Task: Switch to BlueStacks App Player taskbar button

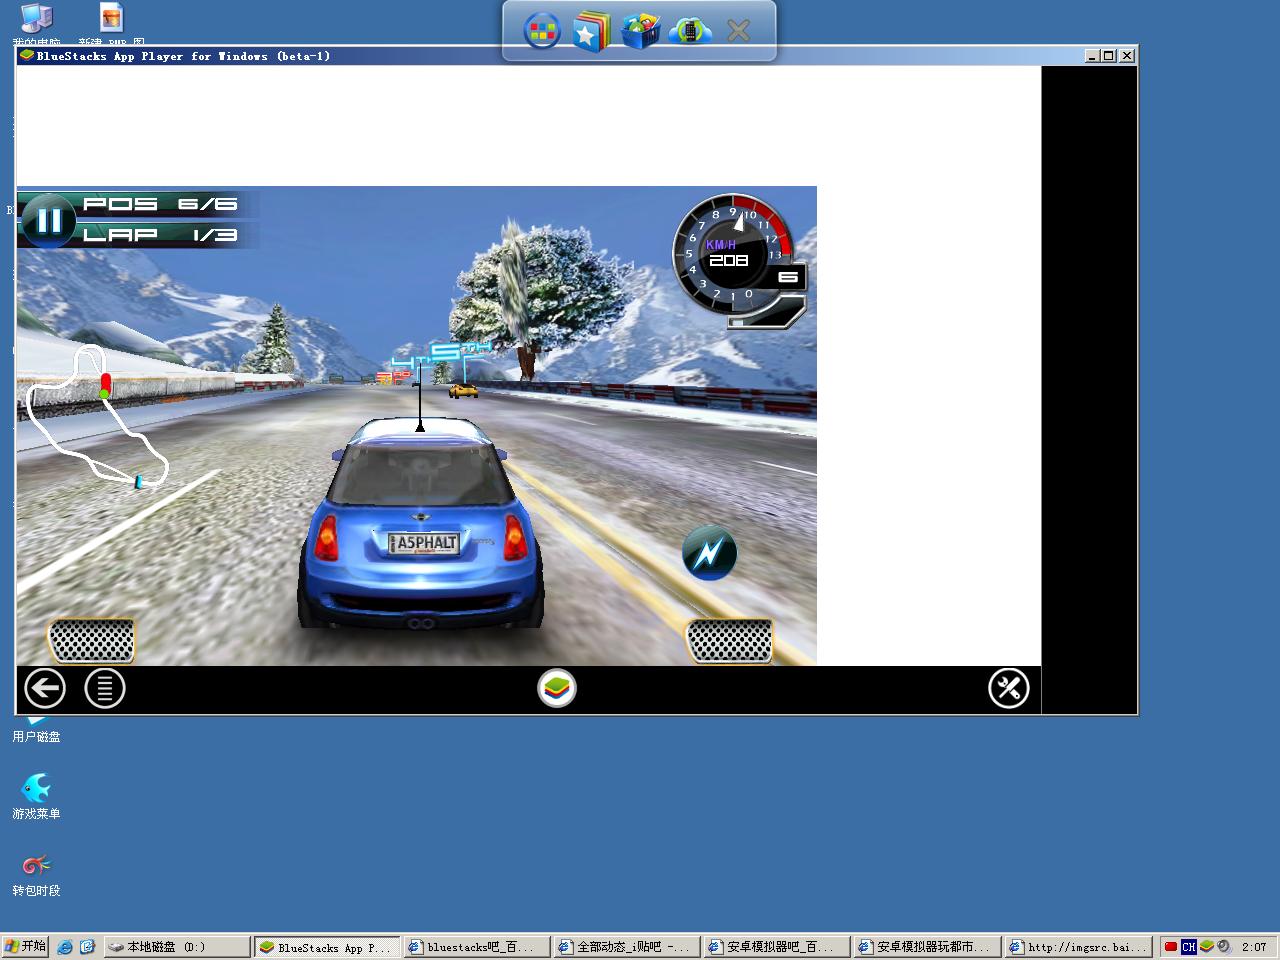Action: click(327, 947)
